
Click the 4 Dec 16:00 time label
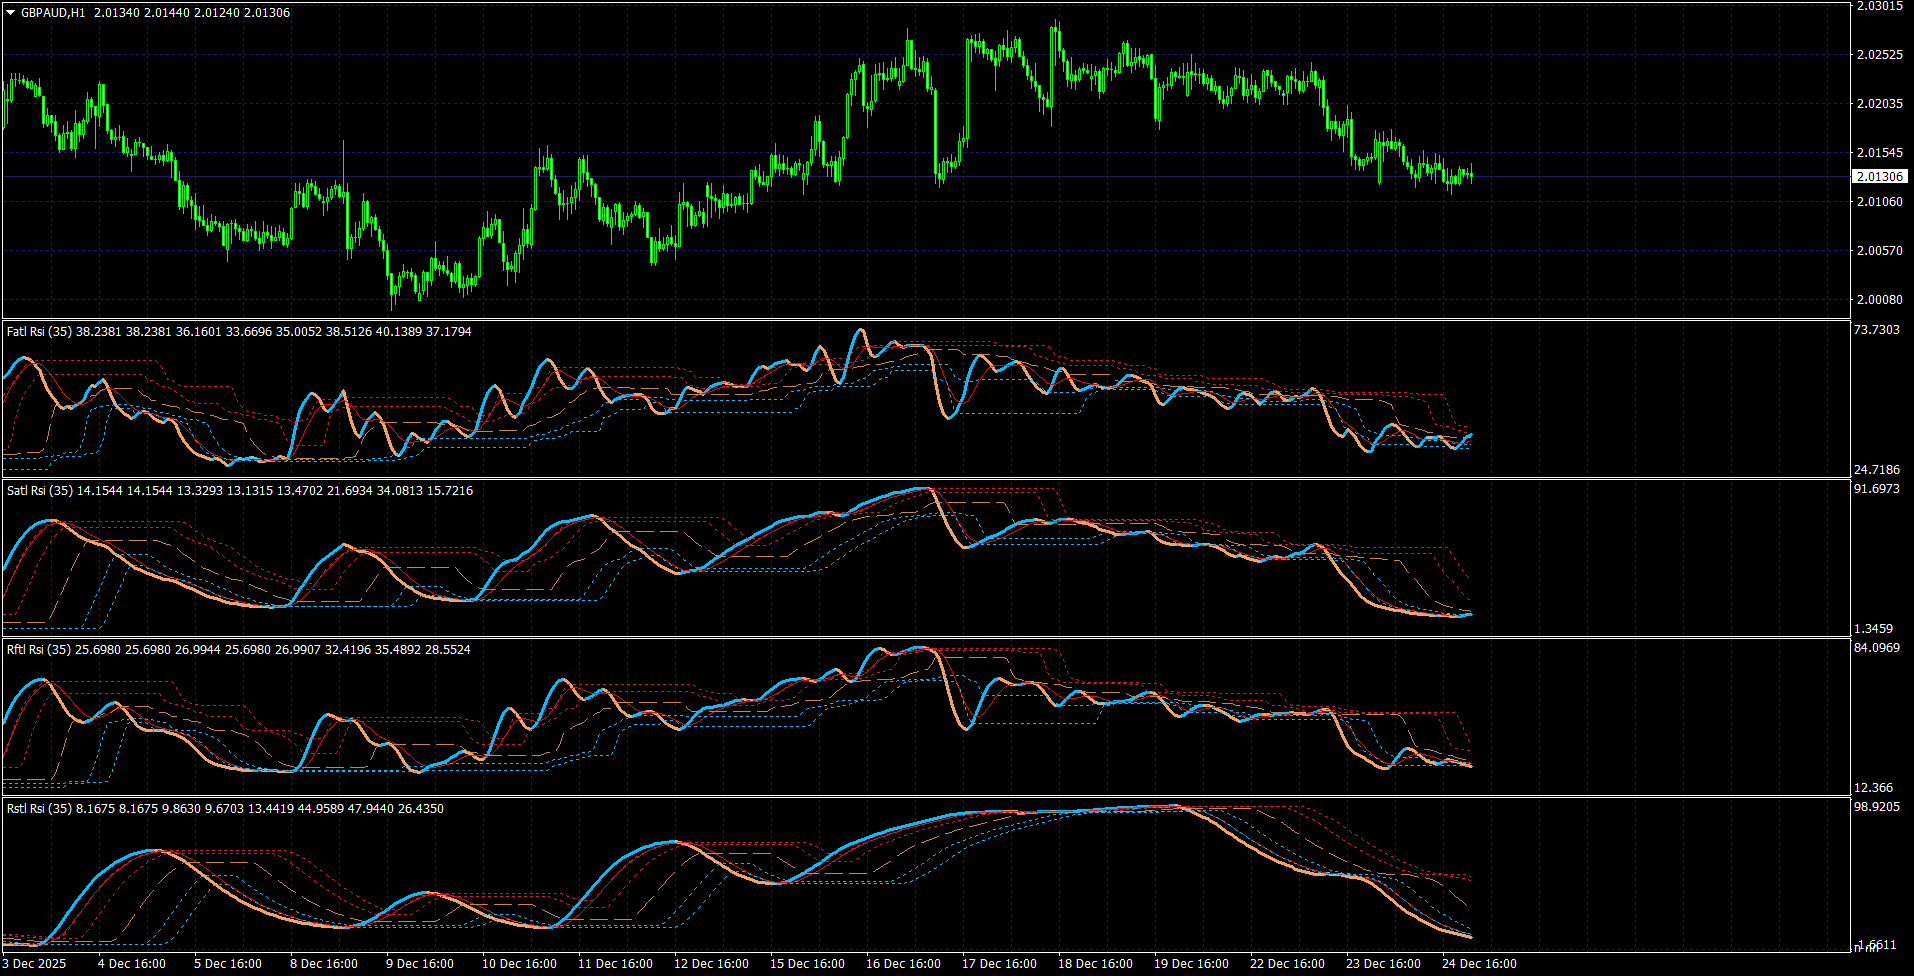pos(132,964)
